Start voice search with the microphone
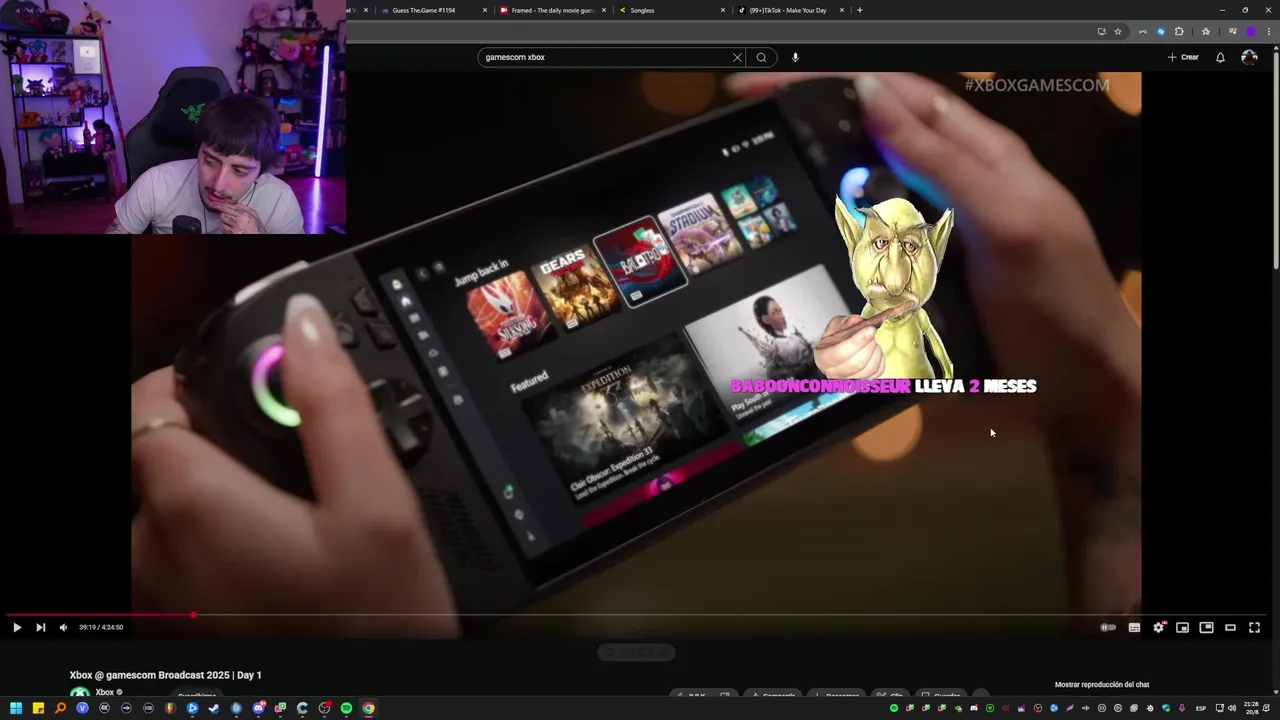1280x720 pixels. pyautogui.click(x=795, y=57)
